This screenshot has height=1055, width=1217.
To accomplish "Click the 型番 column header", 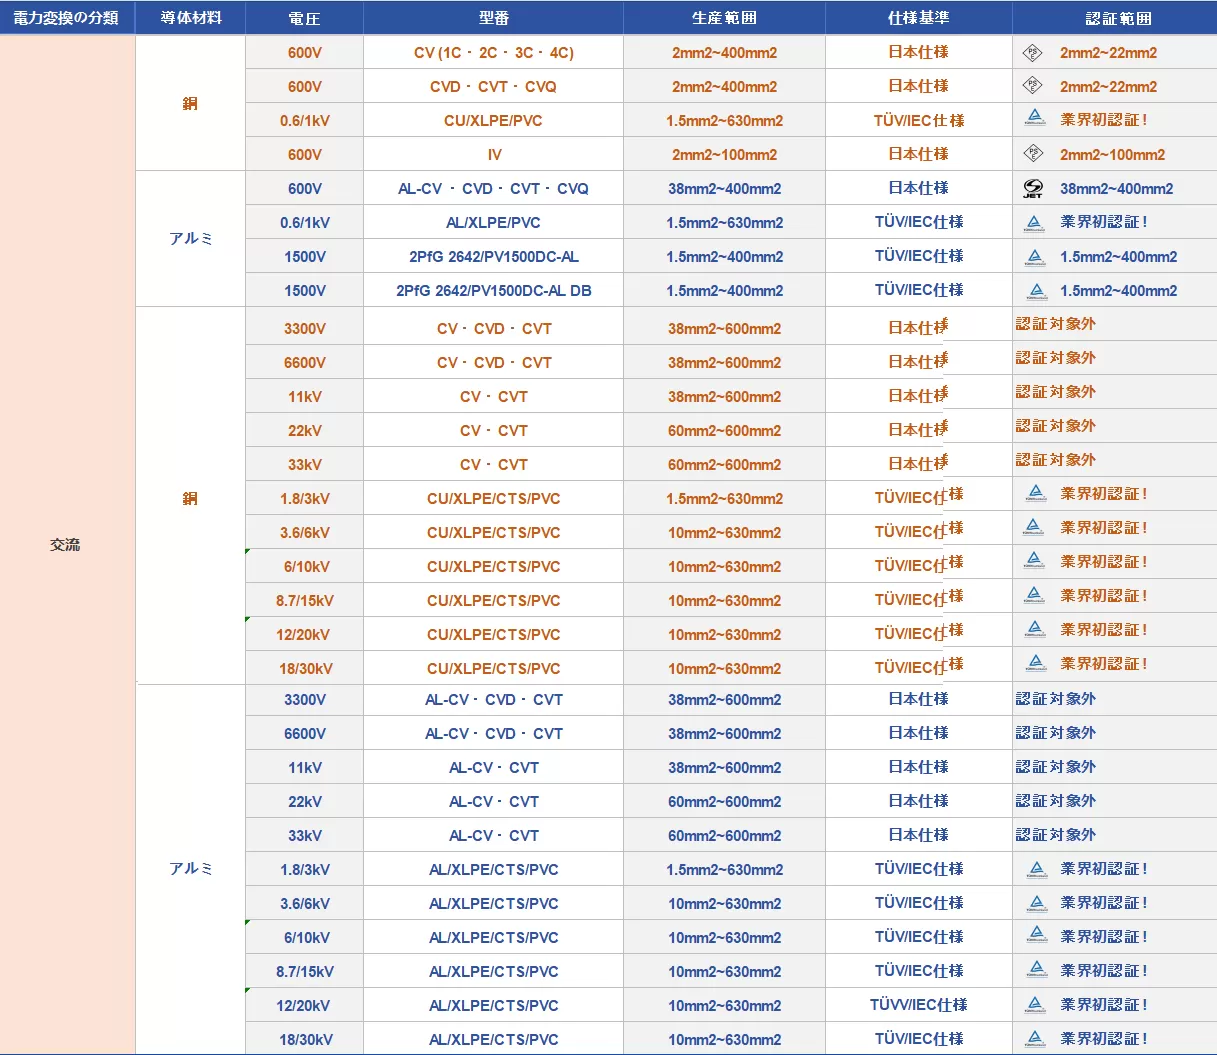I will [x=493, y=18].
